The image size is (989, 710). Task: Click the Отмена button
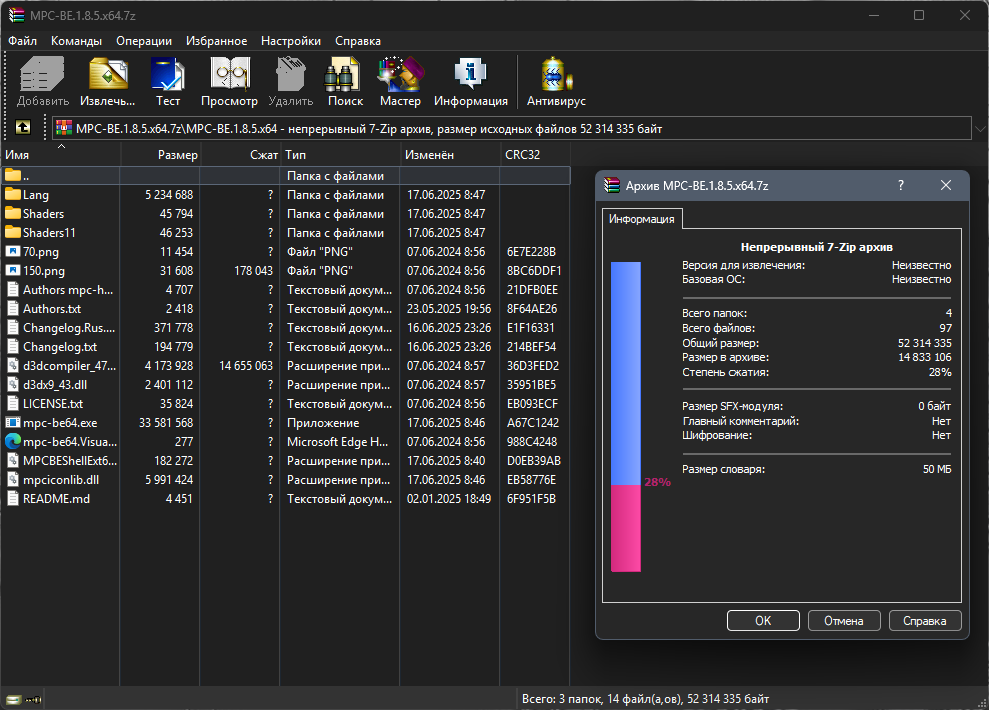[843, 621]
